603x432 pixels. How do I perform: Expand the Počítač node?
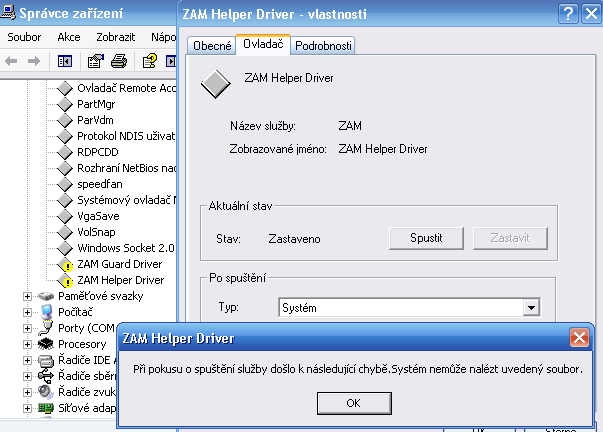pyautogui.click(x=27, y=312)
